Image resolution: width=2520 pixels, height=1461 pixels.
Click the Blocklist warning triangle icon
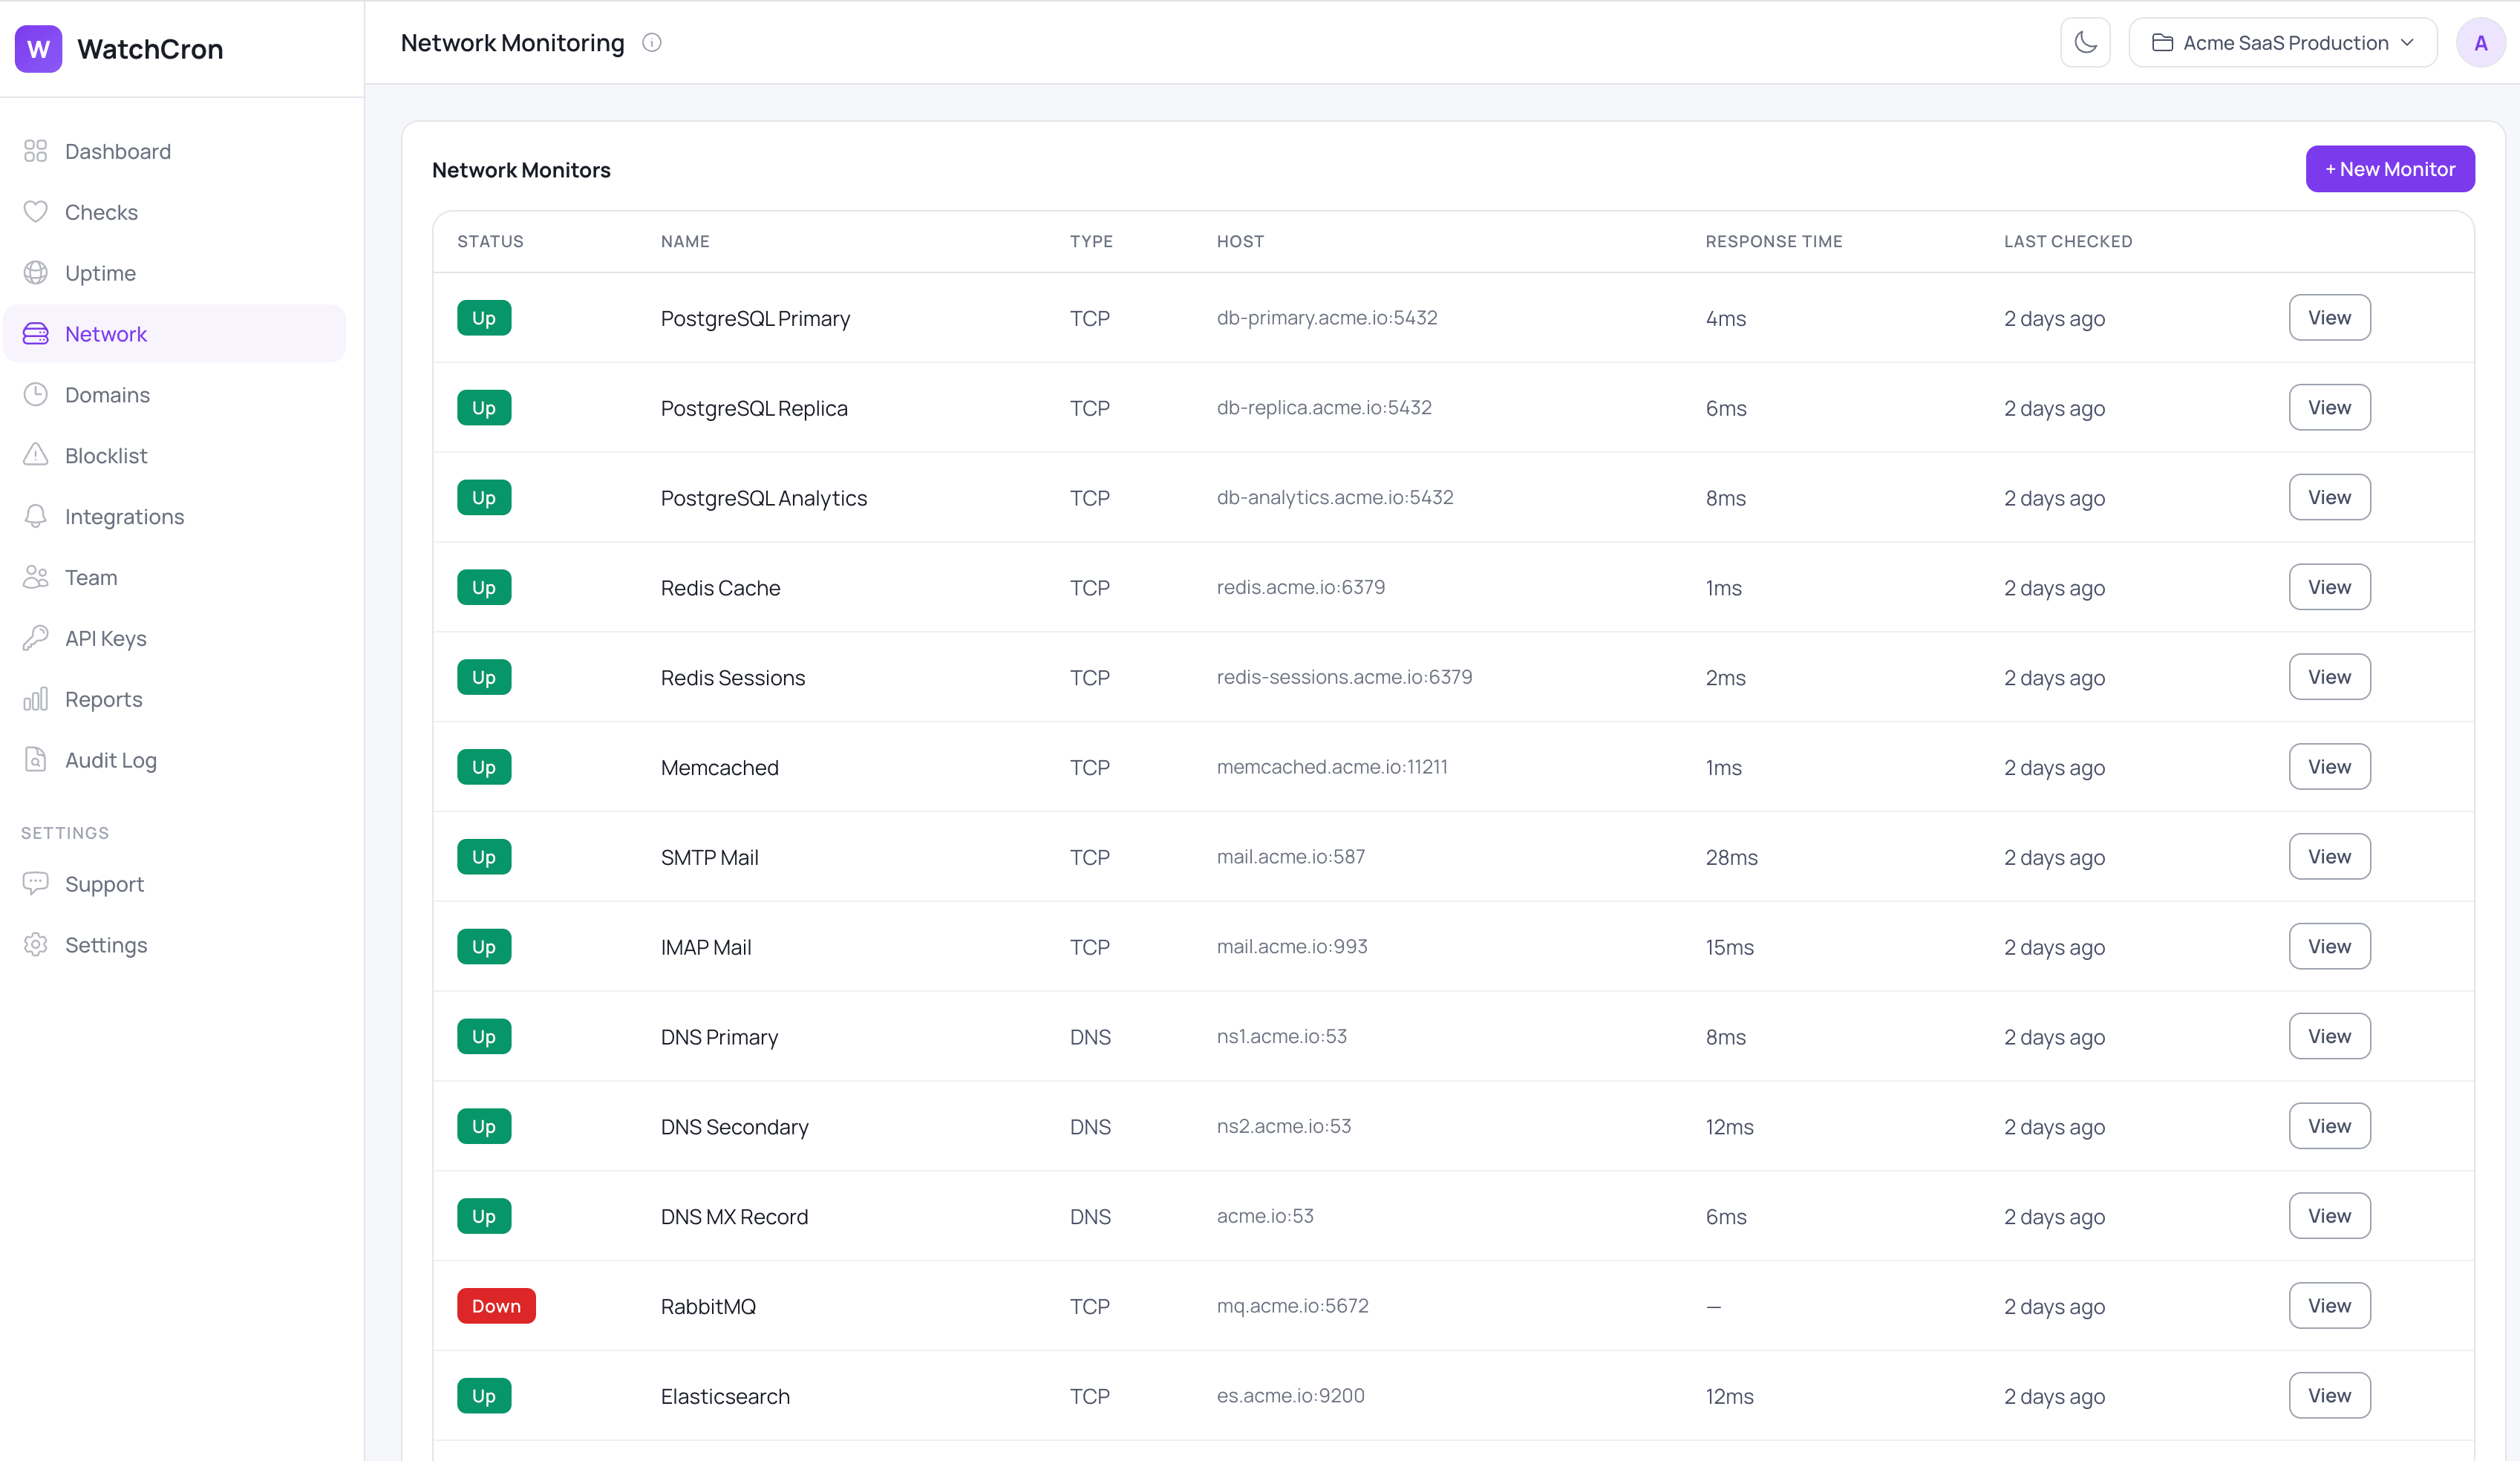click(x=35, y=455)
